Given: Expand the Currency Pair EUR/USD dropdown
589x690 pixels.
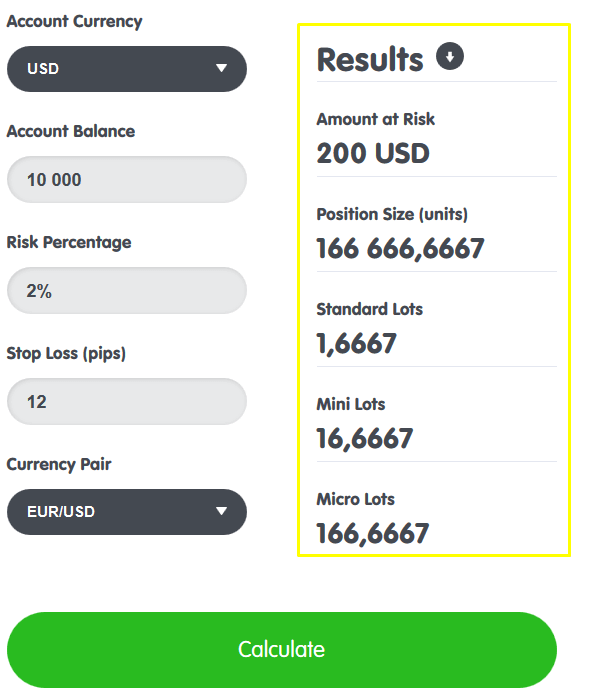Looking at the screenshot, I should 127,512.
